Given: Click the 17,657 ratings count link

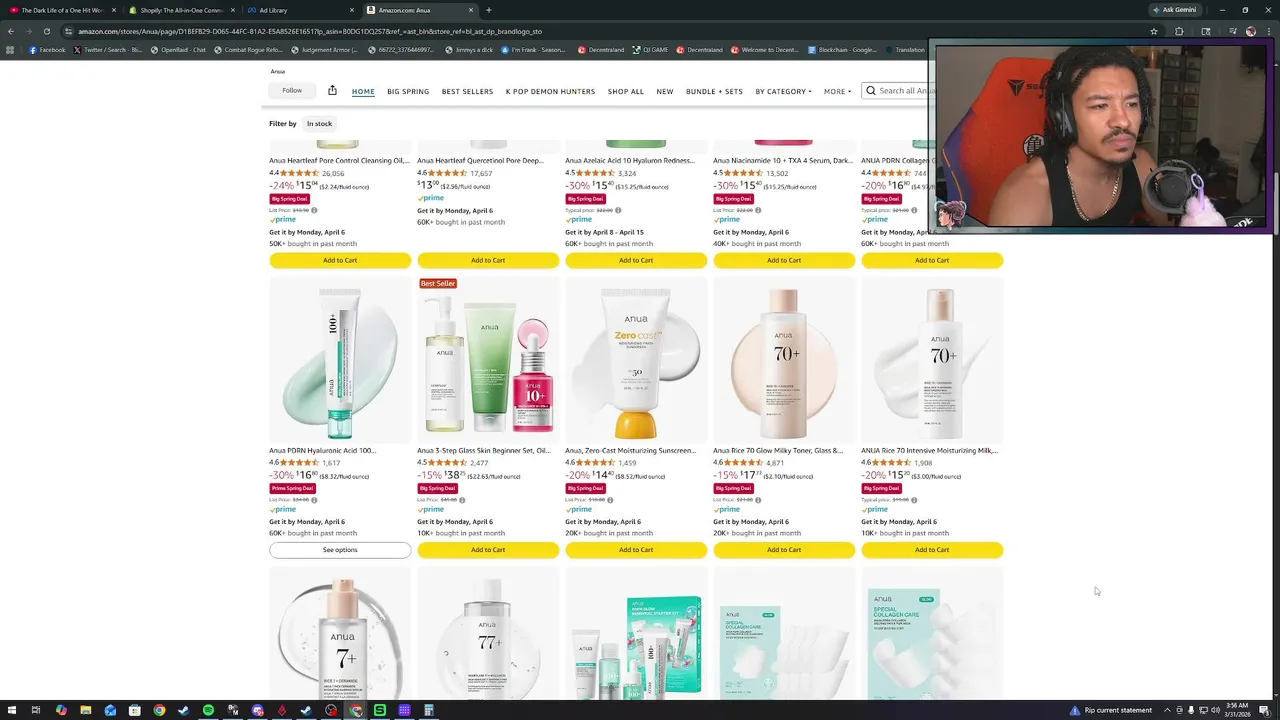Looking at the screenshot, I should [x=481, y=173].
